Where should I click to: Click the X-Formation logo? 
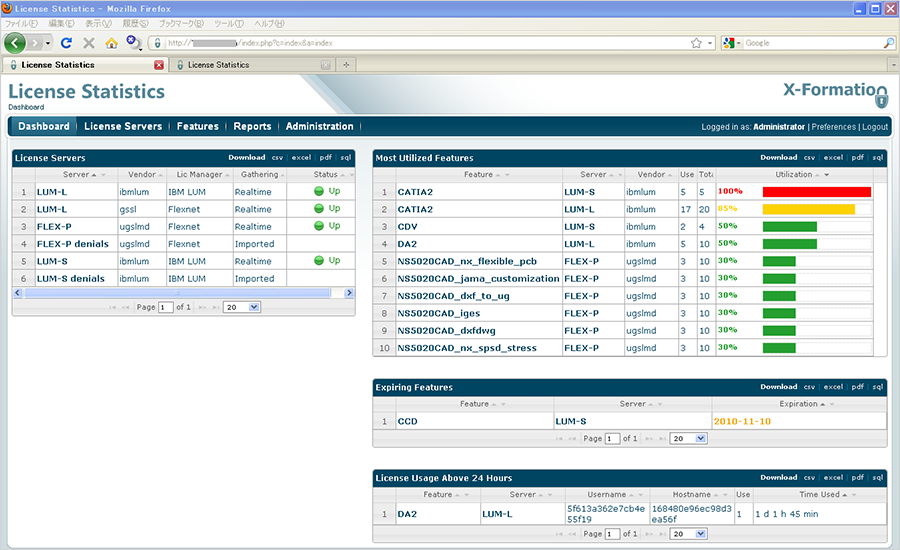835,92
